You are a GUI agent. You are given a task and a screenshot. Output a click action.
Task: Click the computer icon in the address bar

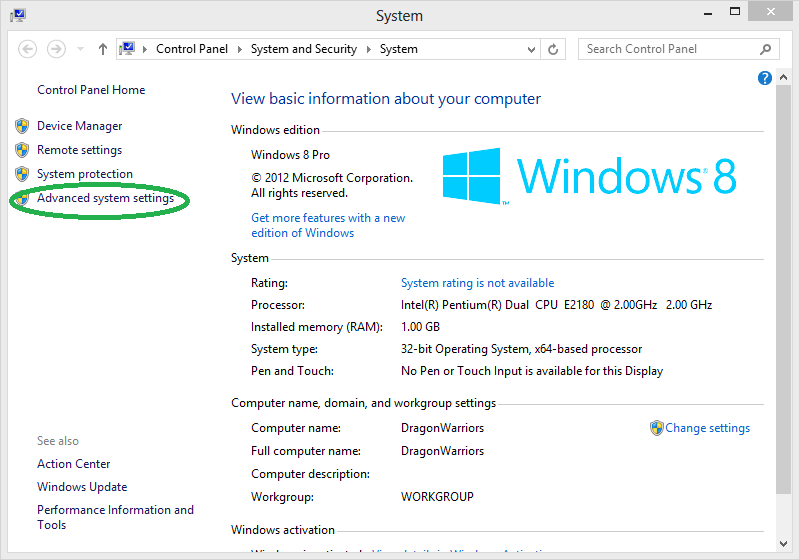(x=127, y=49)
